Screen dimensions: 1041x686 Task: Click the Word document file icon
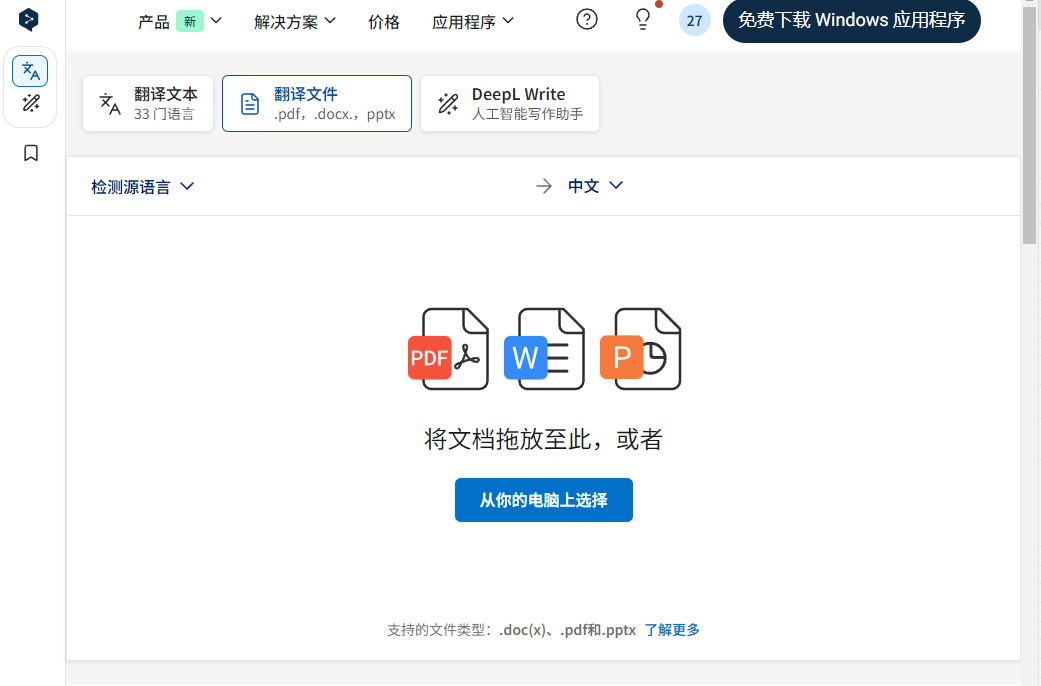[544, 349]
